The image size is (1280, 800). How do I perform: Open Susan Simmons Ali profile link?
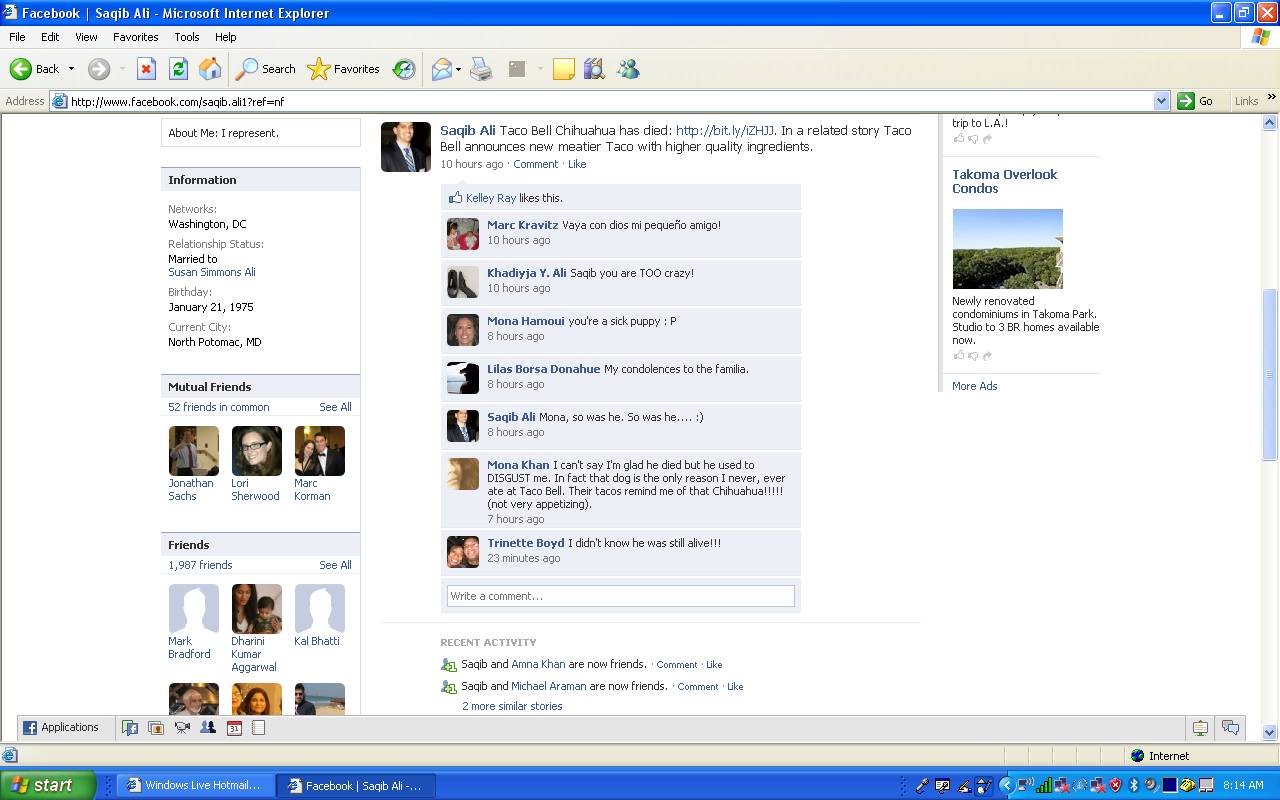tap(212, 272)
